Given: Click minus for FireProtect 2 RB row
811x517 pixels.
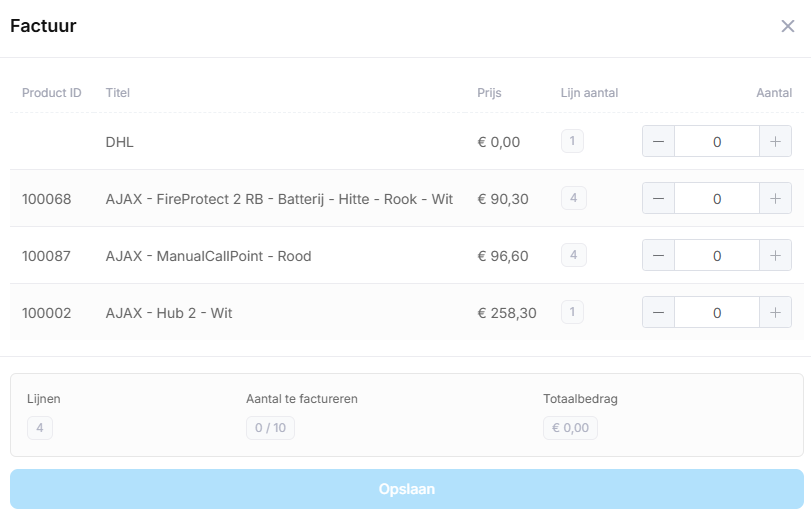Looking at the screenshot, I should pyautogui.click(x=658, y=199).
